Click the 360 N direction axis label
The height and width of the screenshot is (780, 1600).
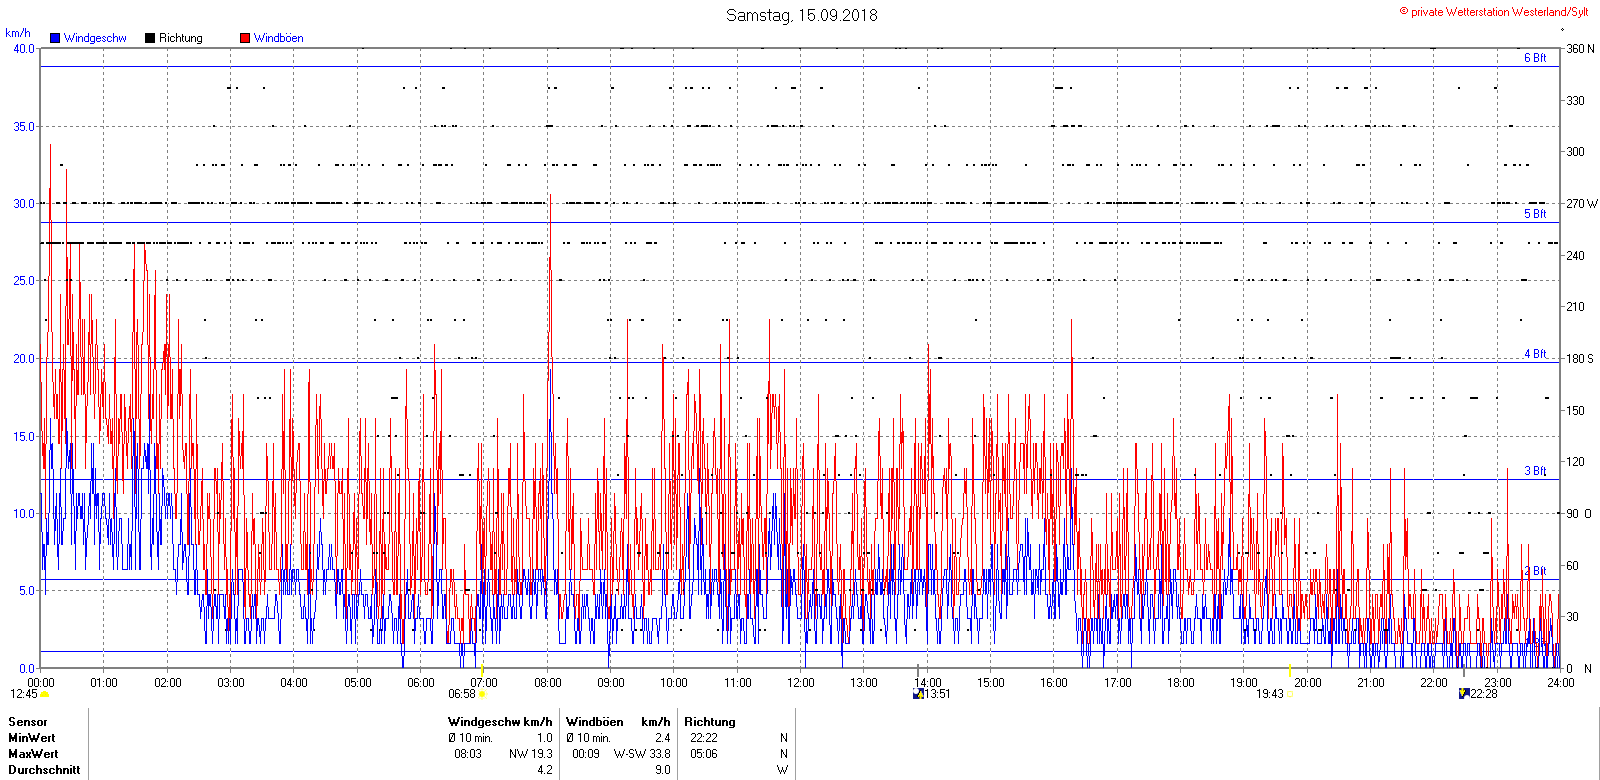pos(1580,48)
